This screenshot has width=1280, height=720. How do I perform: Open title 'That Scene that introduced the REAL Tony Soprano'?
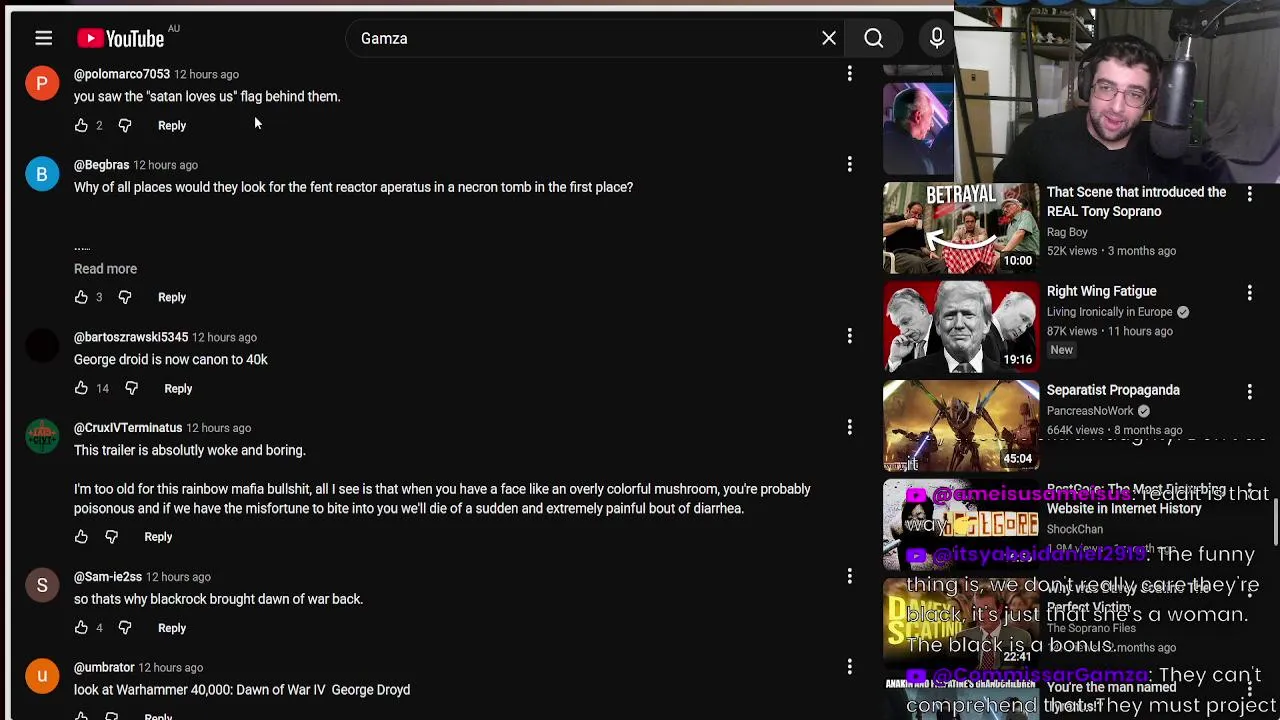pyautogui.click(x=1136, y=202)
